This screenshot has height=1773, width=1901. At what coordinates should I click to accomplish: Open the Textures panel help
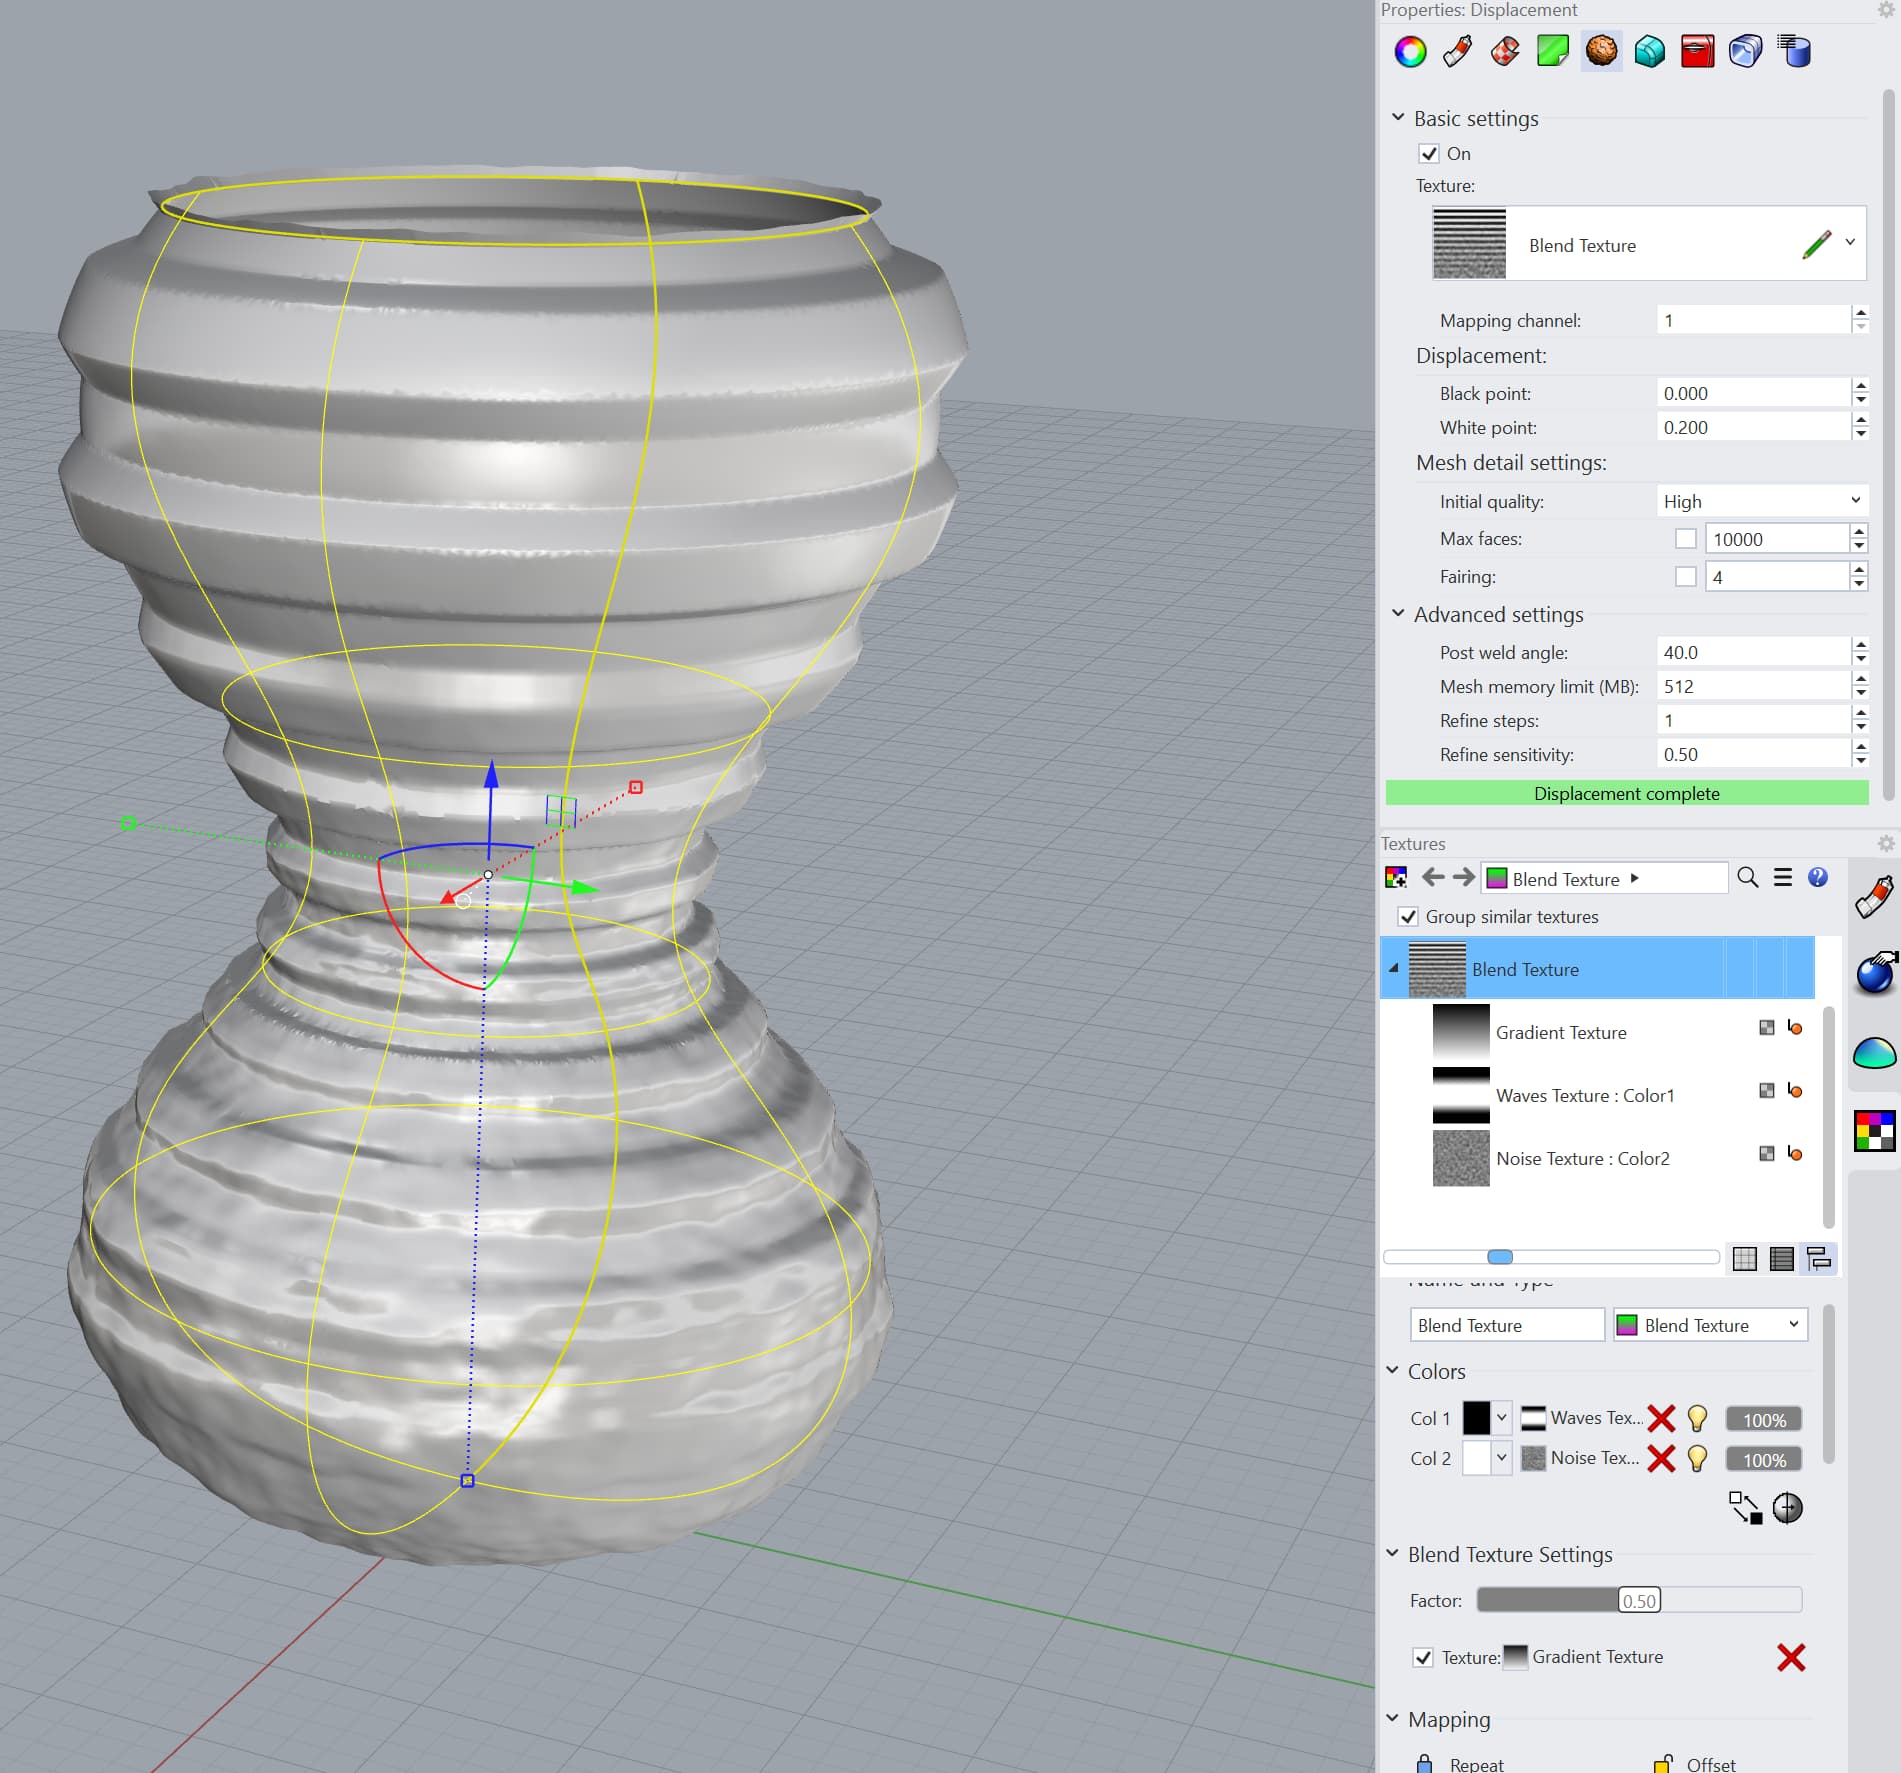coord(1819,878)
